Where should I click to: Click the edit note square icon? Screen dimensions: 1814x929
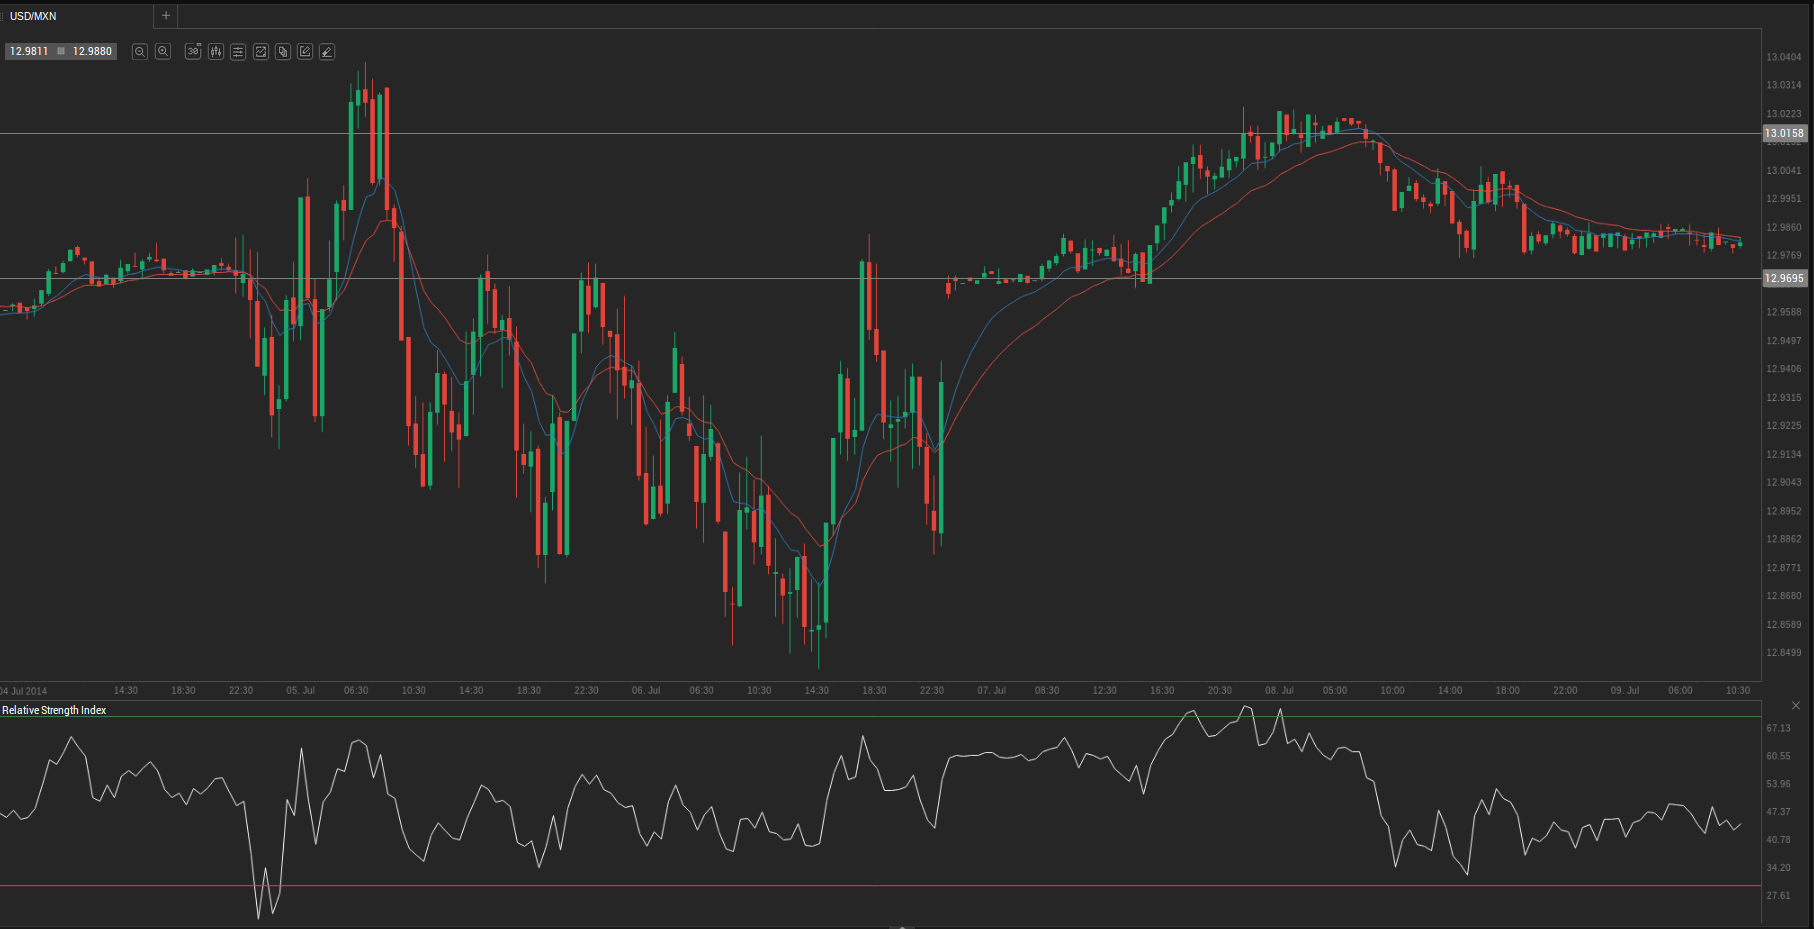click(305, 52)
